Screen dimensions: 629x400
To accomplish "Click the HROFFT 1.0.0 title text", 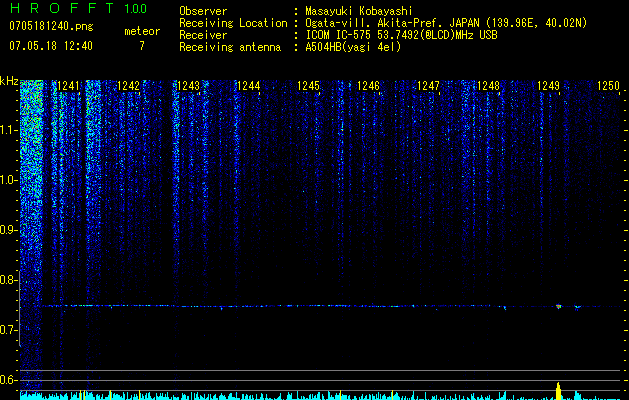I will click(x=78, y=8).
